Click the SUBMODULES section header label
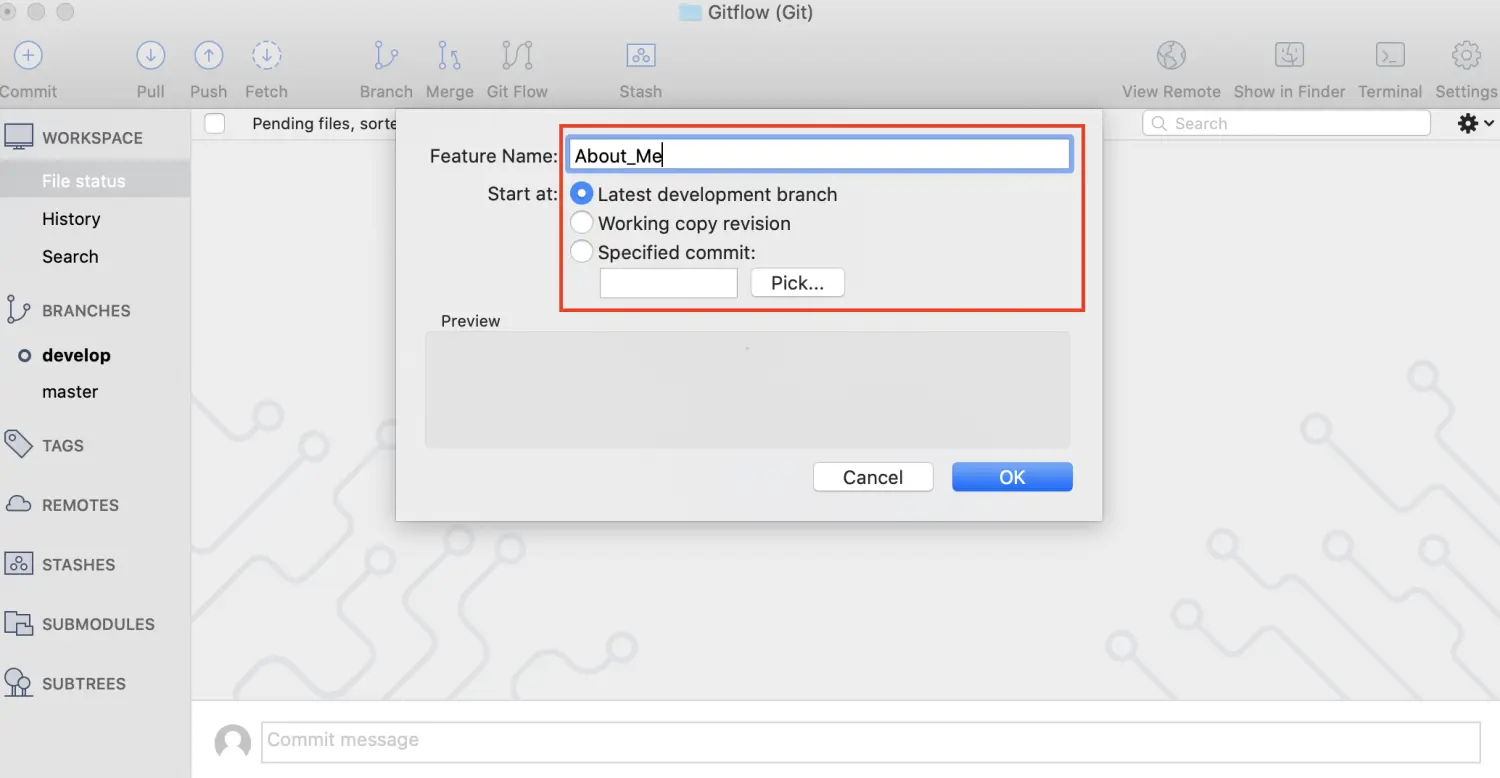Viewport: 1500px width, 778px height. pos(98,624)
